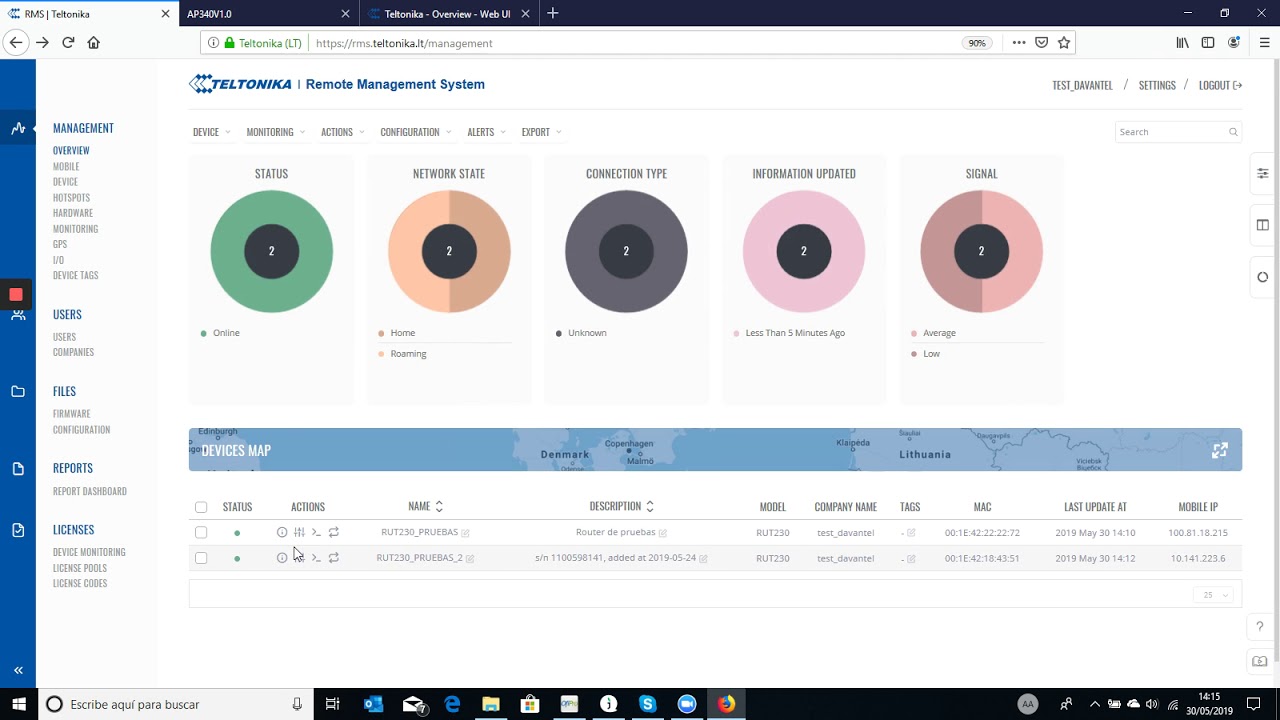Expand the Configuration dropdown menu
Image resolution: width=1280 pixels, height=720 pixels.
click(x=415, y=132)
